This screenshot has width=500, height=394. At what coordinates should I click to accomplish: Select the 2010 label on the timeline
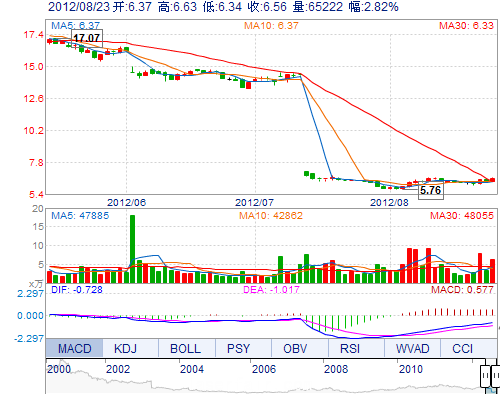pyautogui.click(x=411, y=369)
